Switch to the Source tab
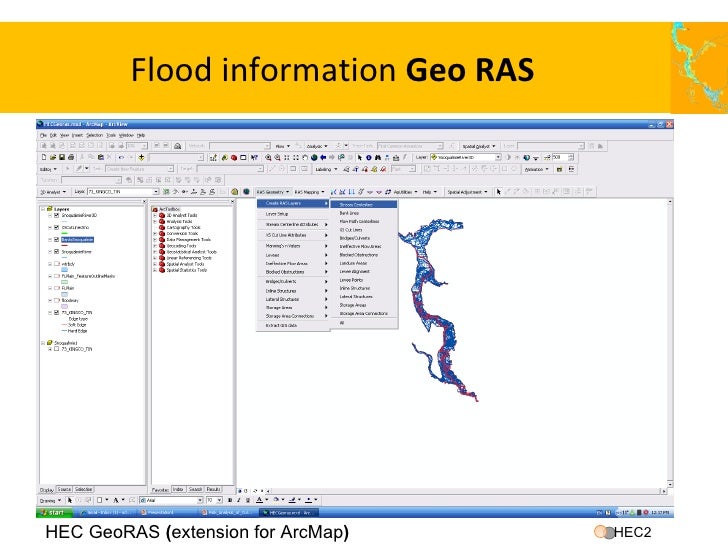 click(x=64, y=489)
